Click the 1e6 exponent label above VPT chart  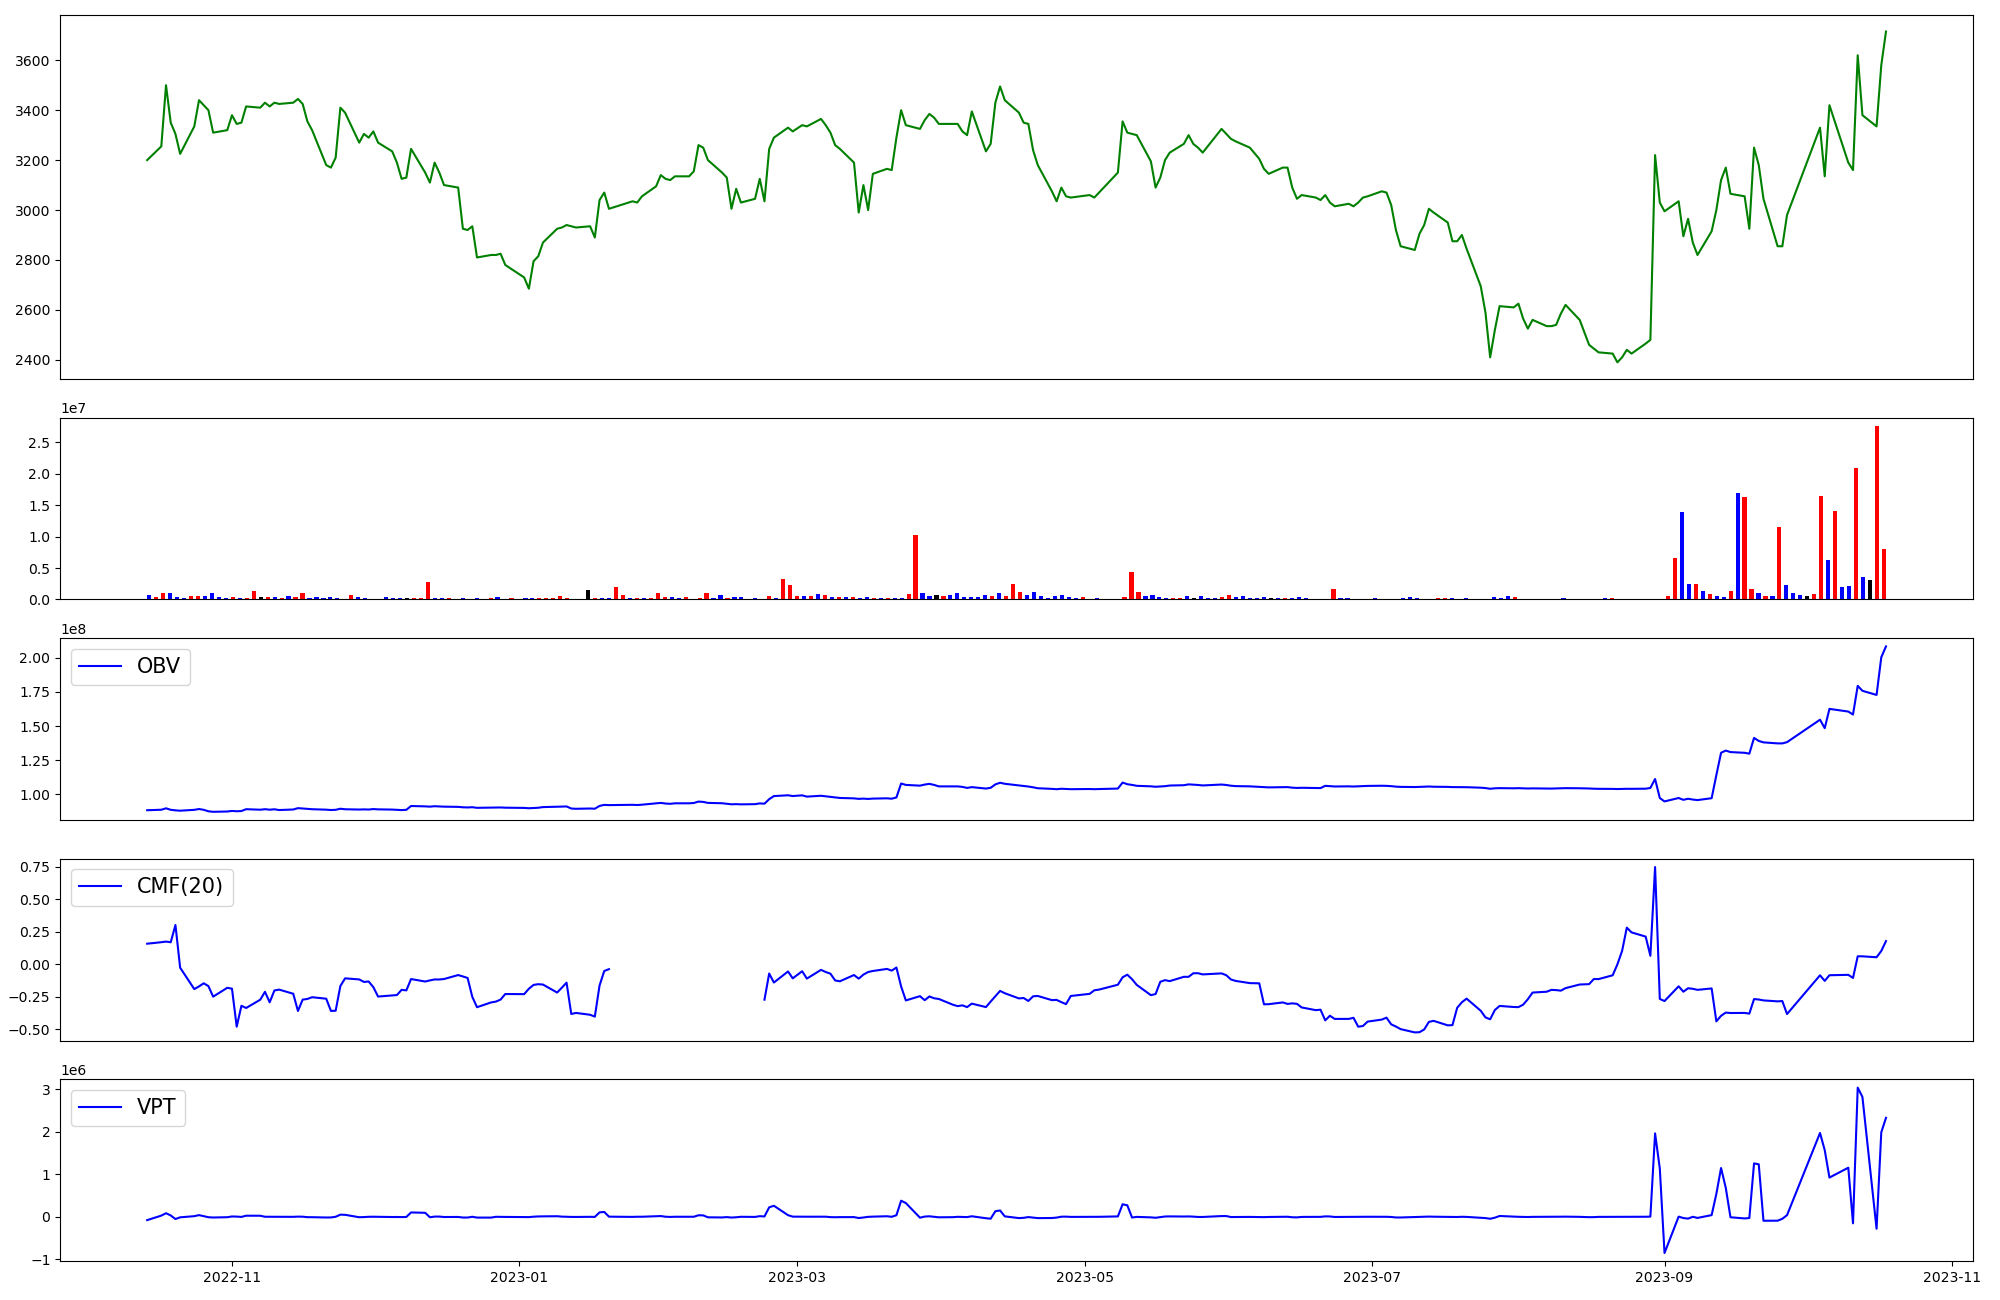pyautogui.click(x=73, y=1070)
